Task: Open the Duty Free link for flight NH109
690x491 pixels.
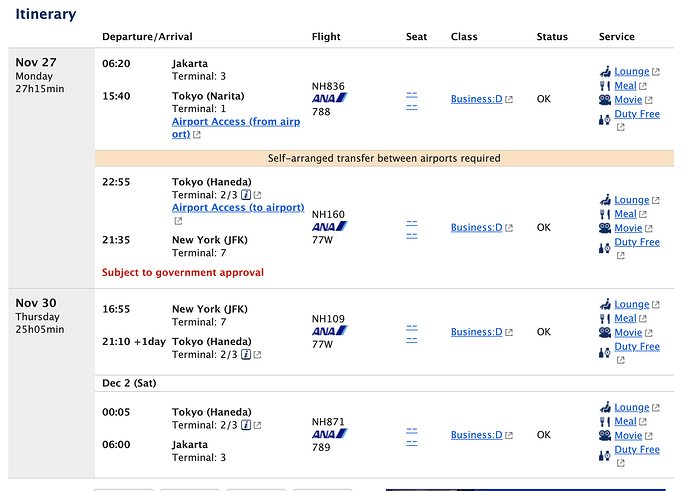Action: tap(637, 347)
